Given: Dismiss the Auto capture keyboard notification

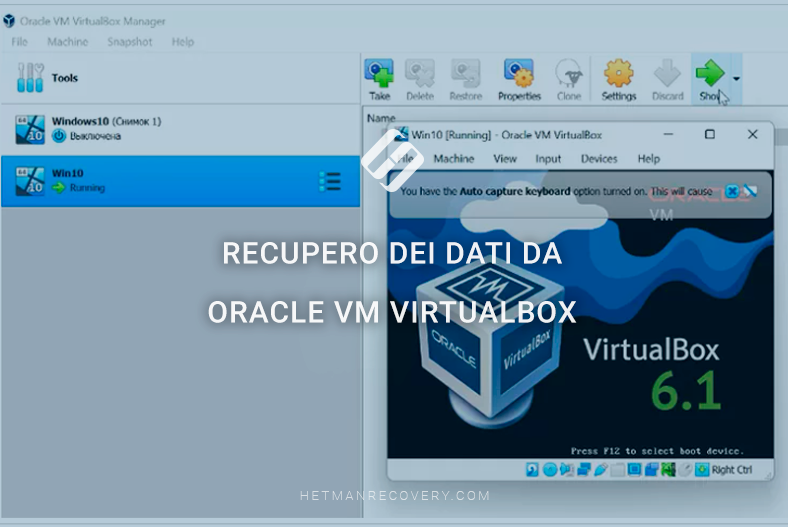Looking at the screenshot, I should [x=732, y=191].
